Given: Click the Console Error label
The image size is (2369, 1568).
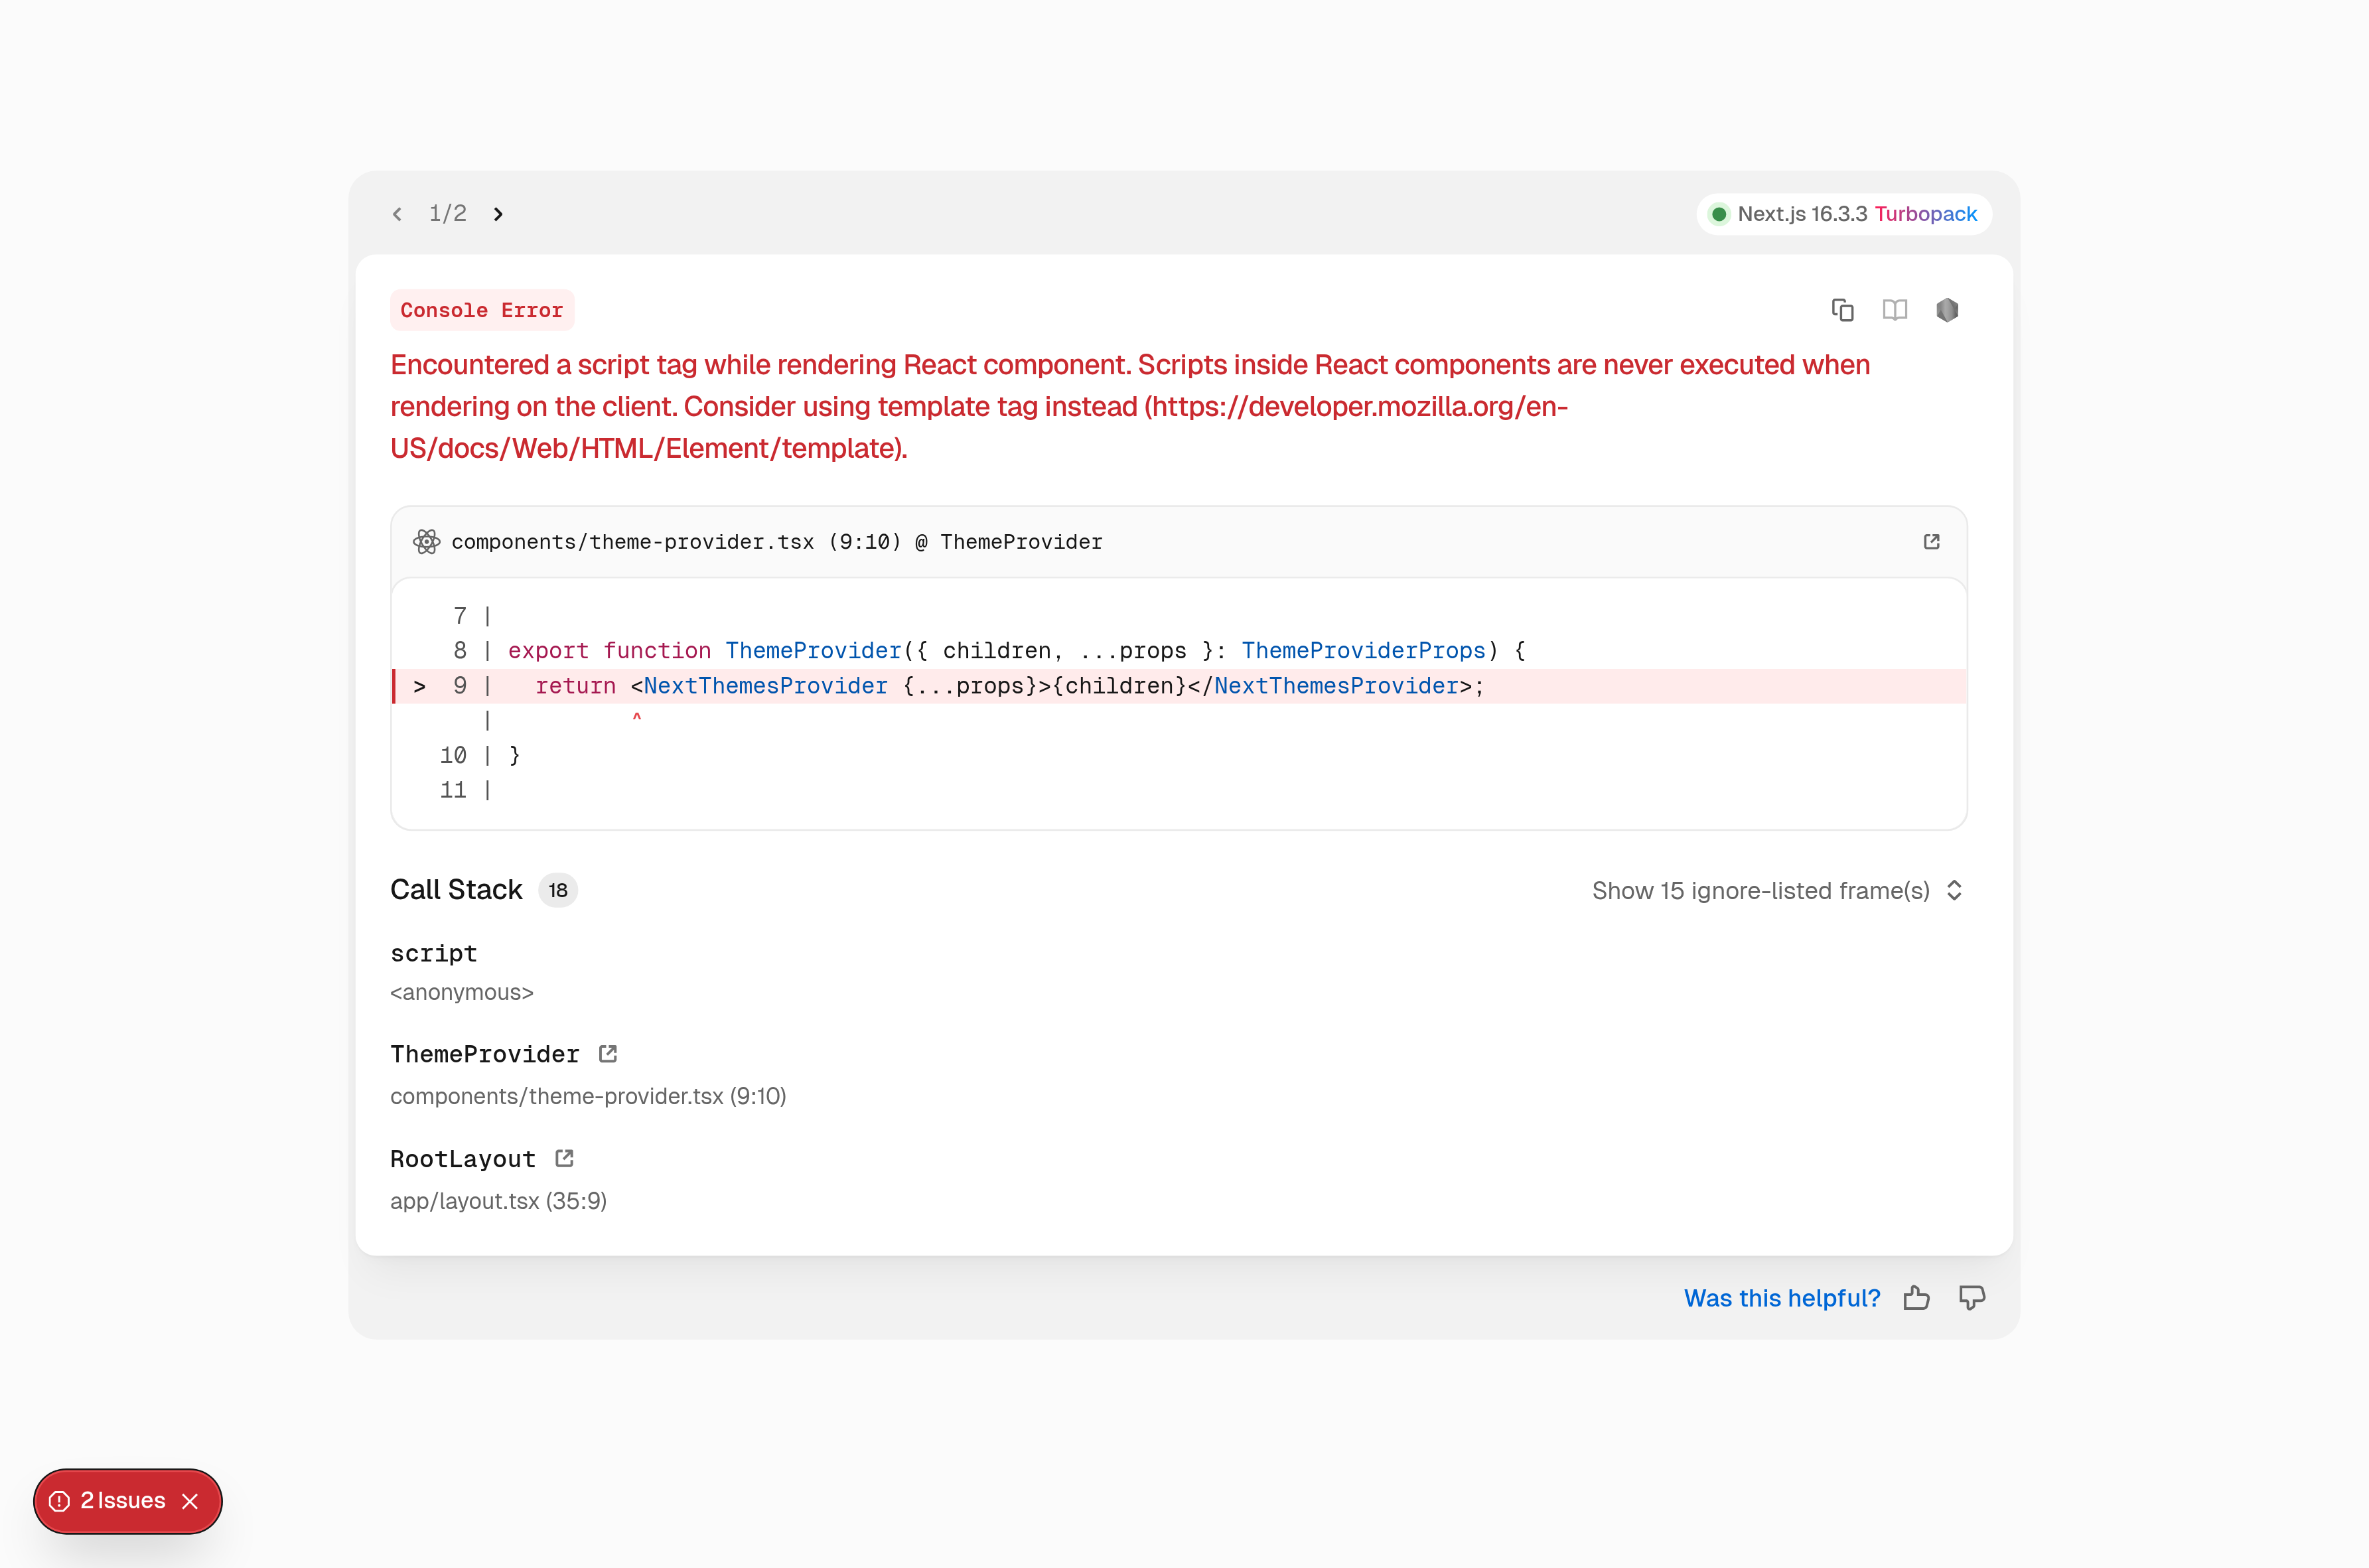Looking at the screenshot, I should pyautogui.click(x=482, y=310).
